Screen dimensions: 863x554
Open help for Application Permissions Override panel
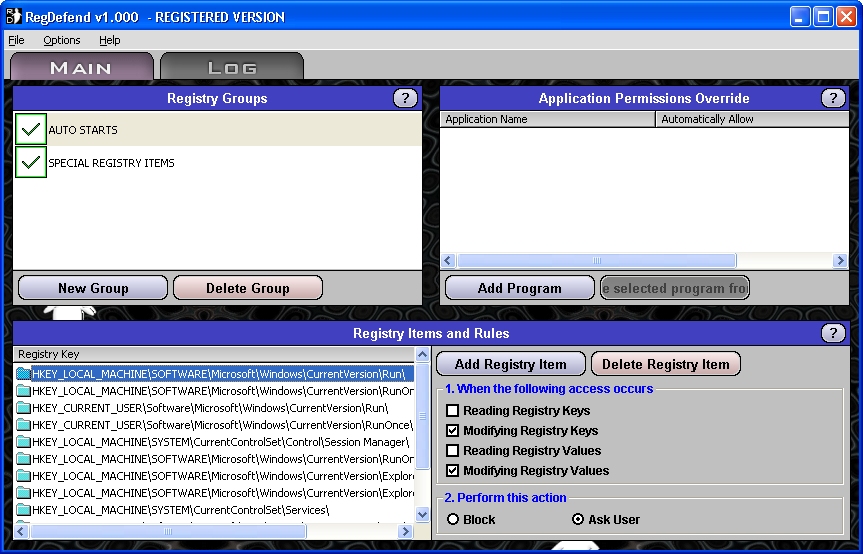(833, 98)
